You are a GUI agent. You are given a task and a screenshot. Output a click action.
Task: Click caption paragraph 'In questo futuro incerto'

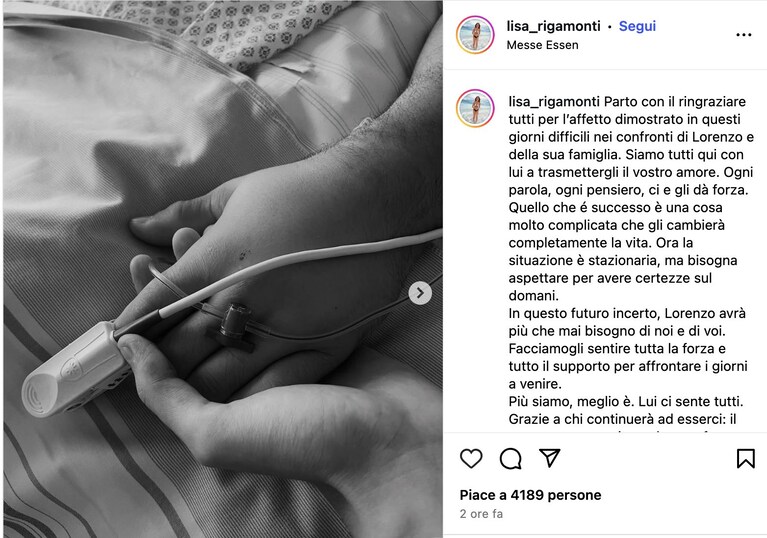[x=628, y=348]
